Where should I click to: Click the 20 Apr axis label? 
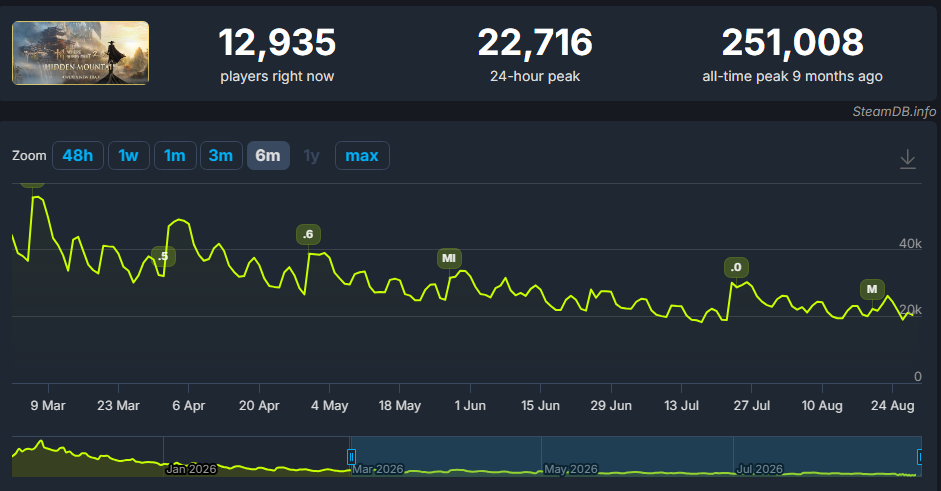click(x=259, y=405)
